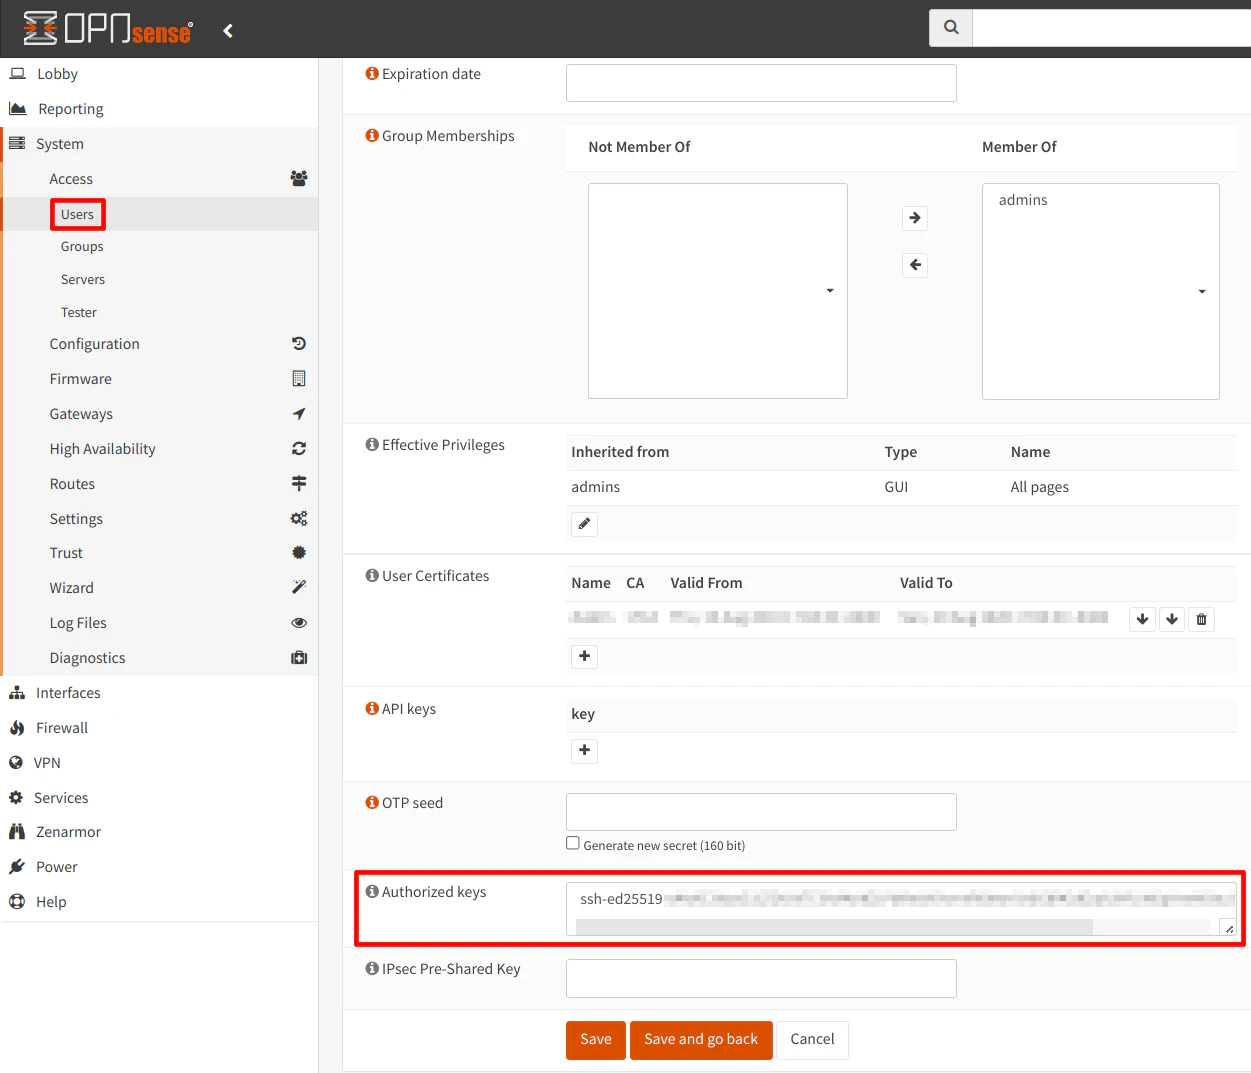Click the Not Member Of list box
Viewport: 1251px width, 1073px height.
tap(718, 291)
